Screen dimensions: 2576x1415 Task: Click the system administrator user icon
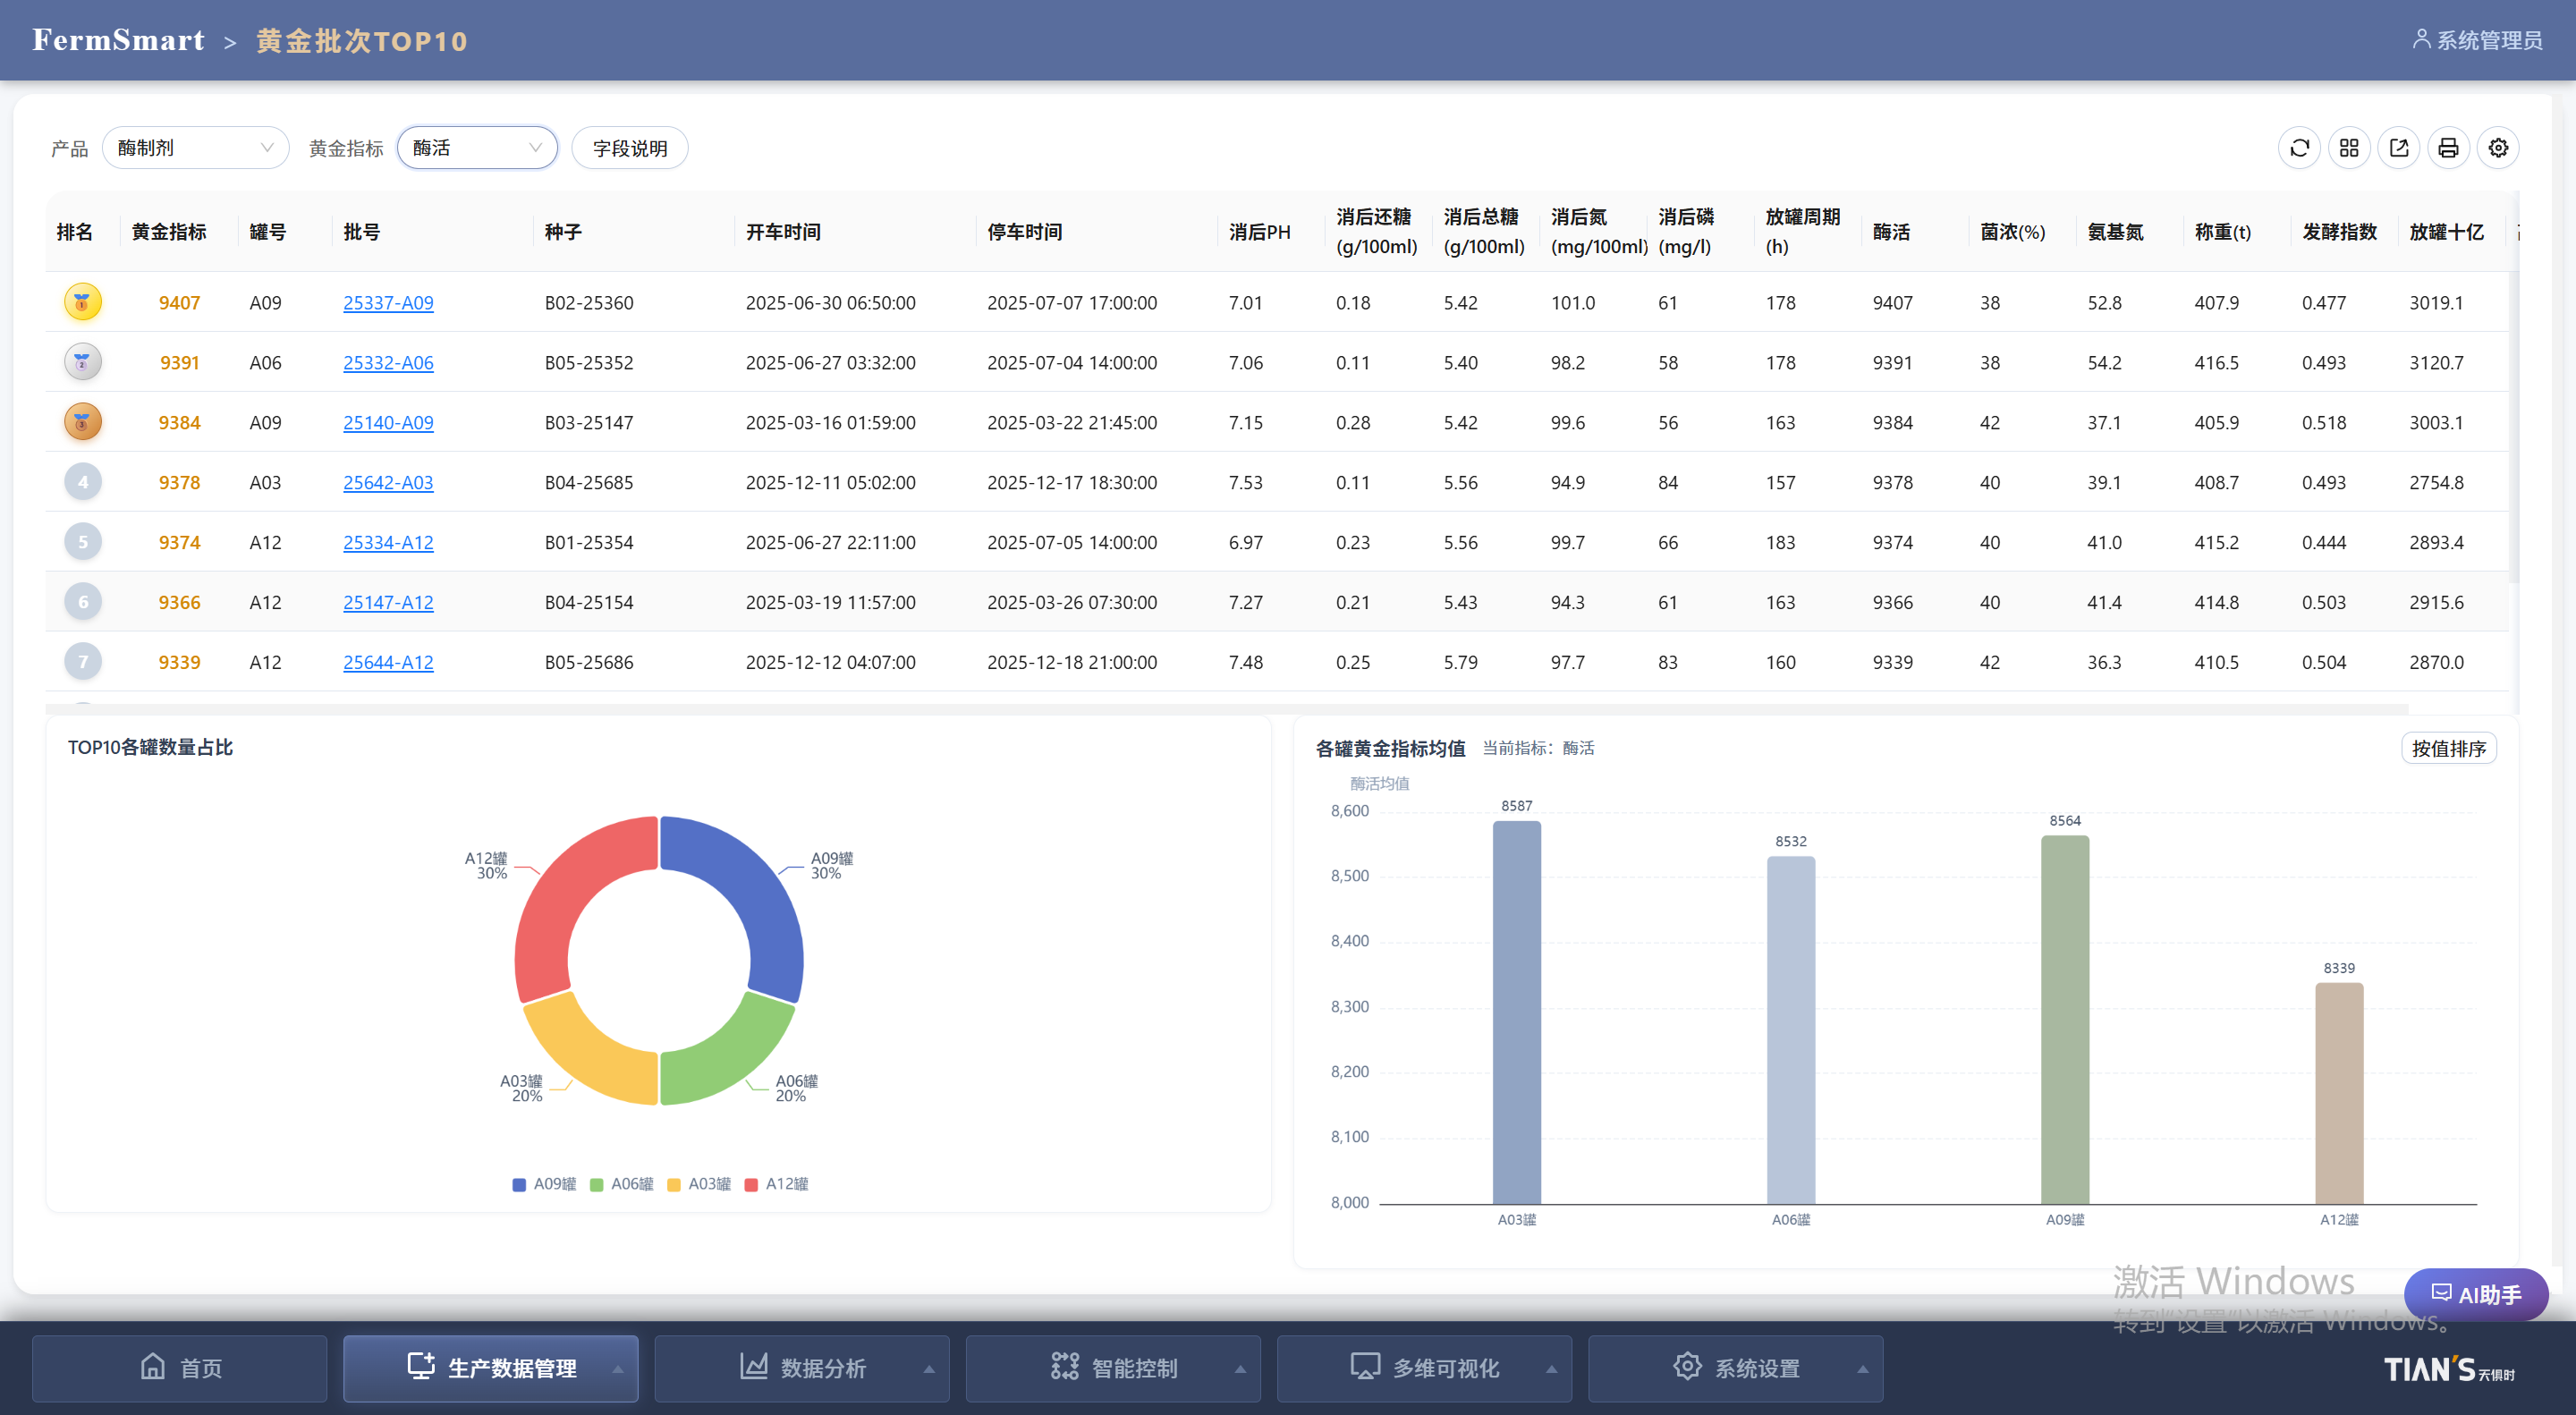tap(2421, 39)
